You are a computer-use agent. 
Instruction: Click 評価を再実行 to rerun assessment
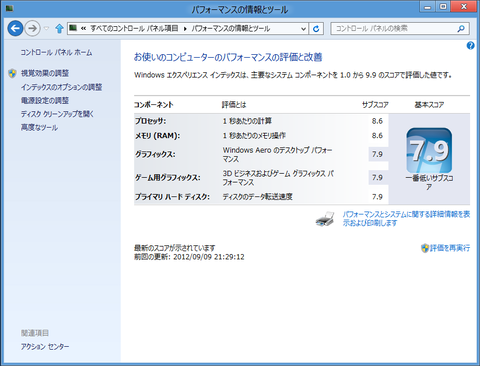450,248
